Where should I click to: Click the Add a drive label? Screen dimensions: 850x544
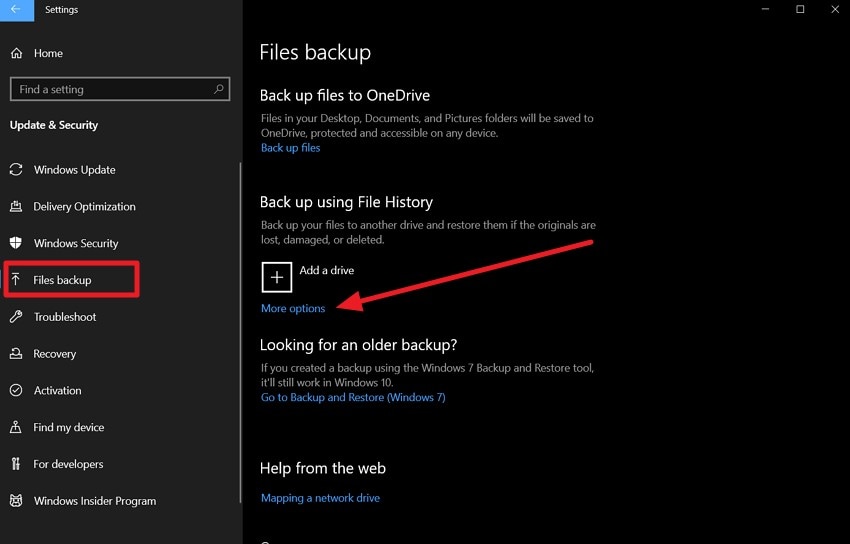pyautogui.click(x=326, y=270)
